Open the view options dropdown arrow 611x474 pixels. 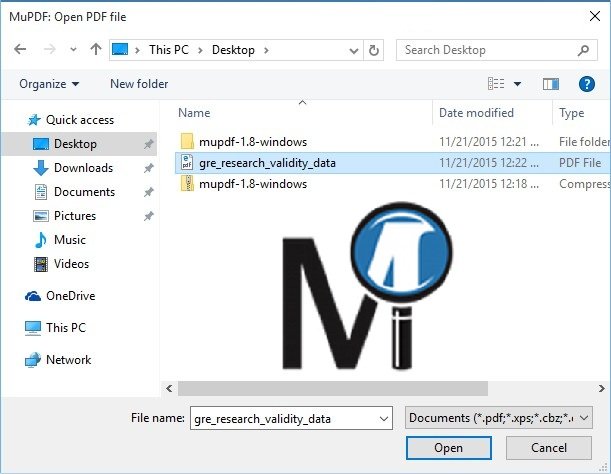517,84
